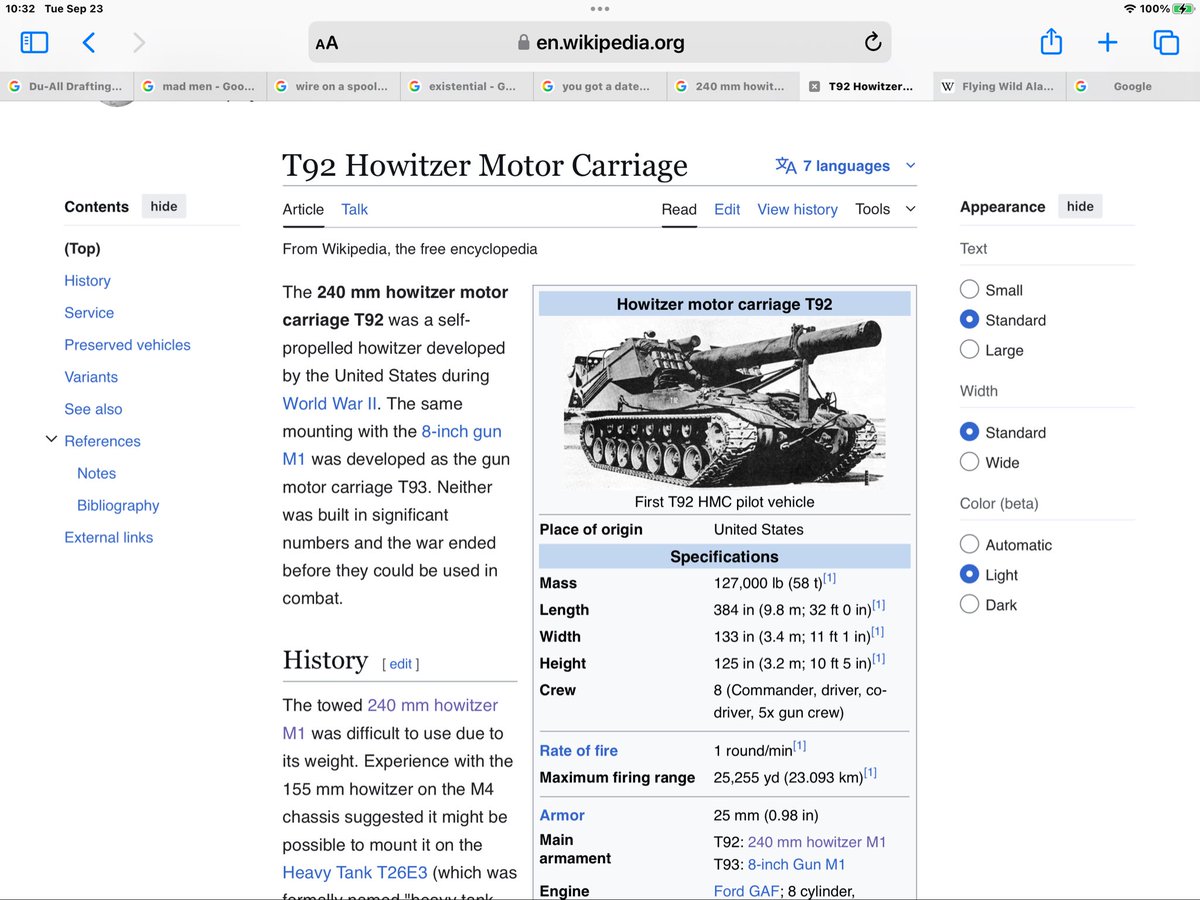Jump to External links in contents
The height and width of the screenshot is (900, 1200).
pyautogui.click(x=109, y=537)
